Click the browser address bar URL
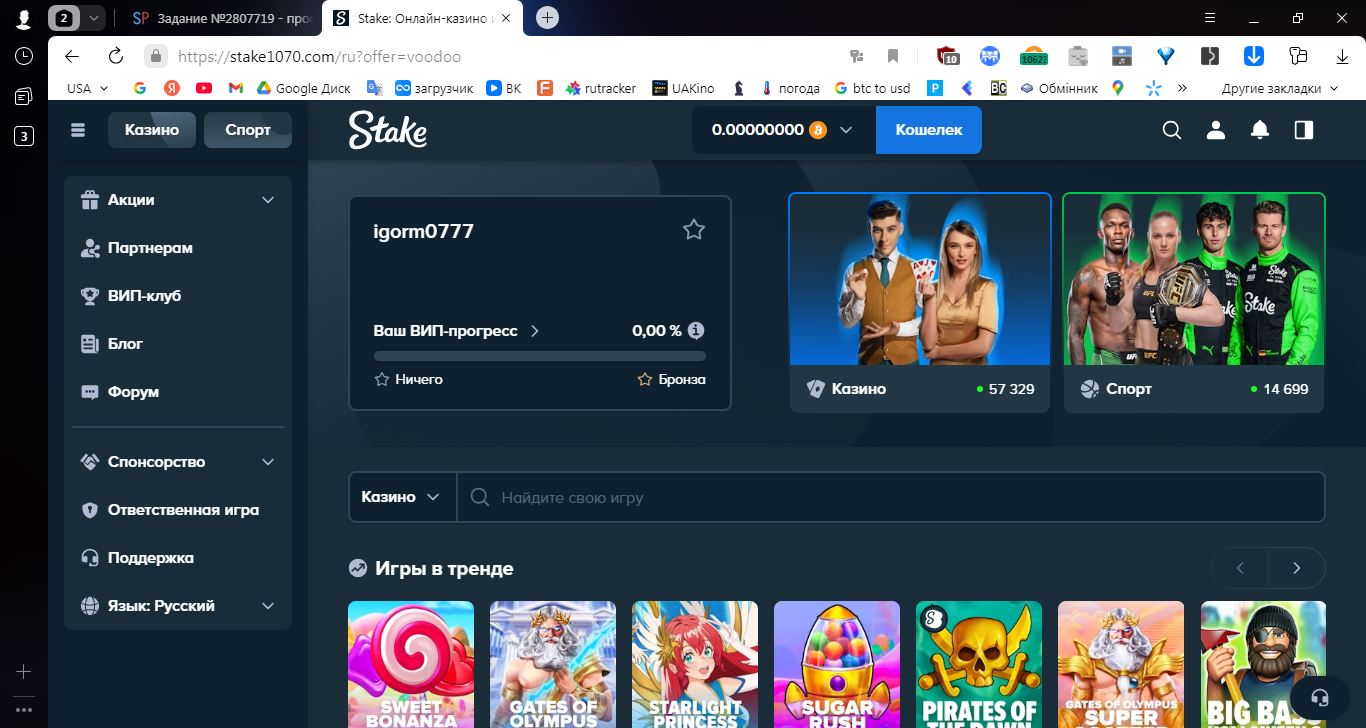Screen dimensions: 1366x728 [319, 57]
